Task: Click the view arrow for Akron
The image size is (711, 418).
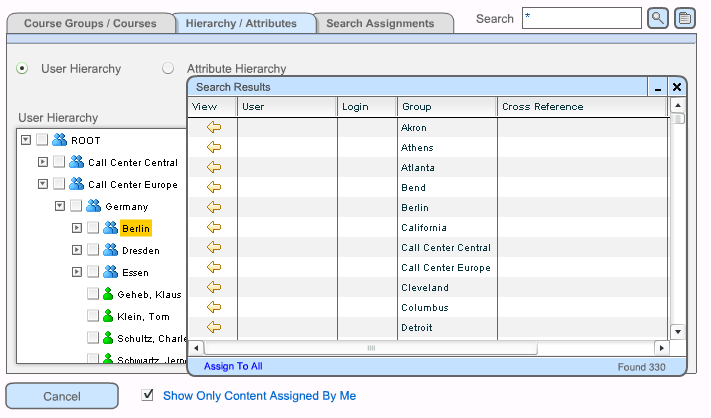Action: click(x=214, y=128)
